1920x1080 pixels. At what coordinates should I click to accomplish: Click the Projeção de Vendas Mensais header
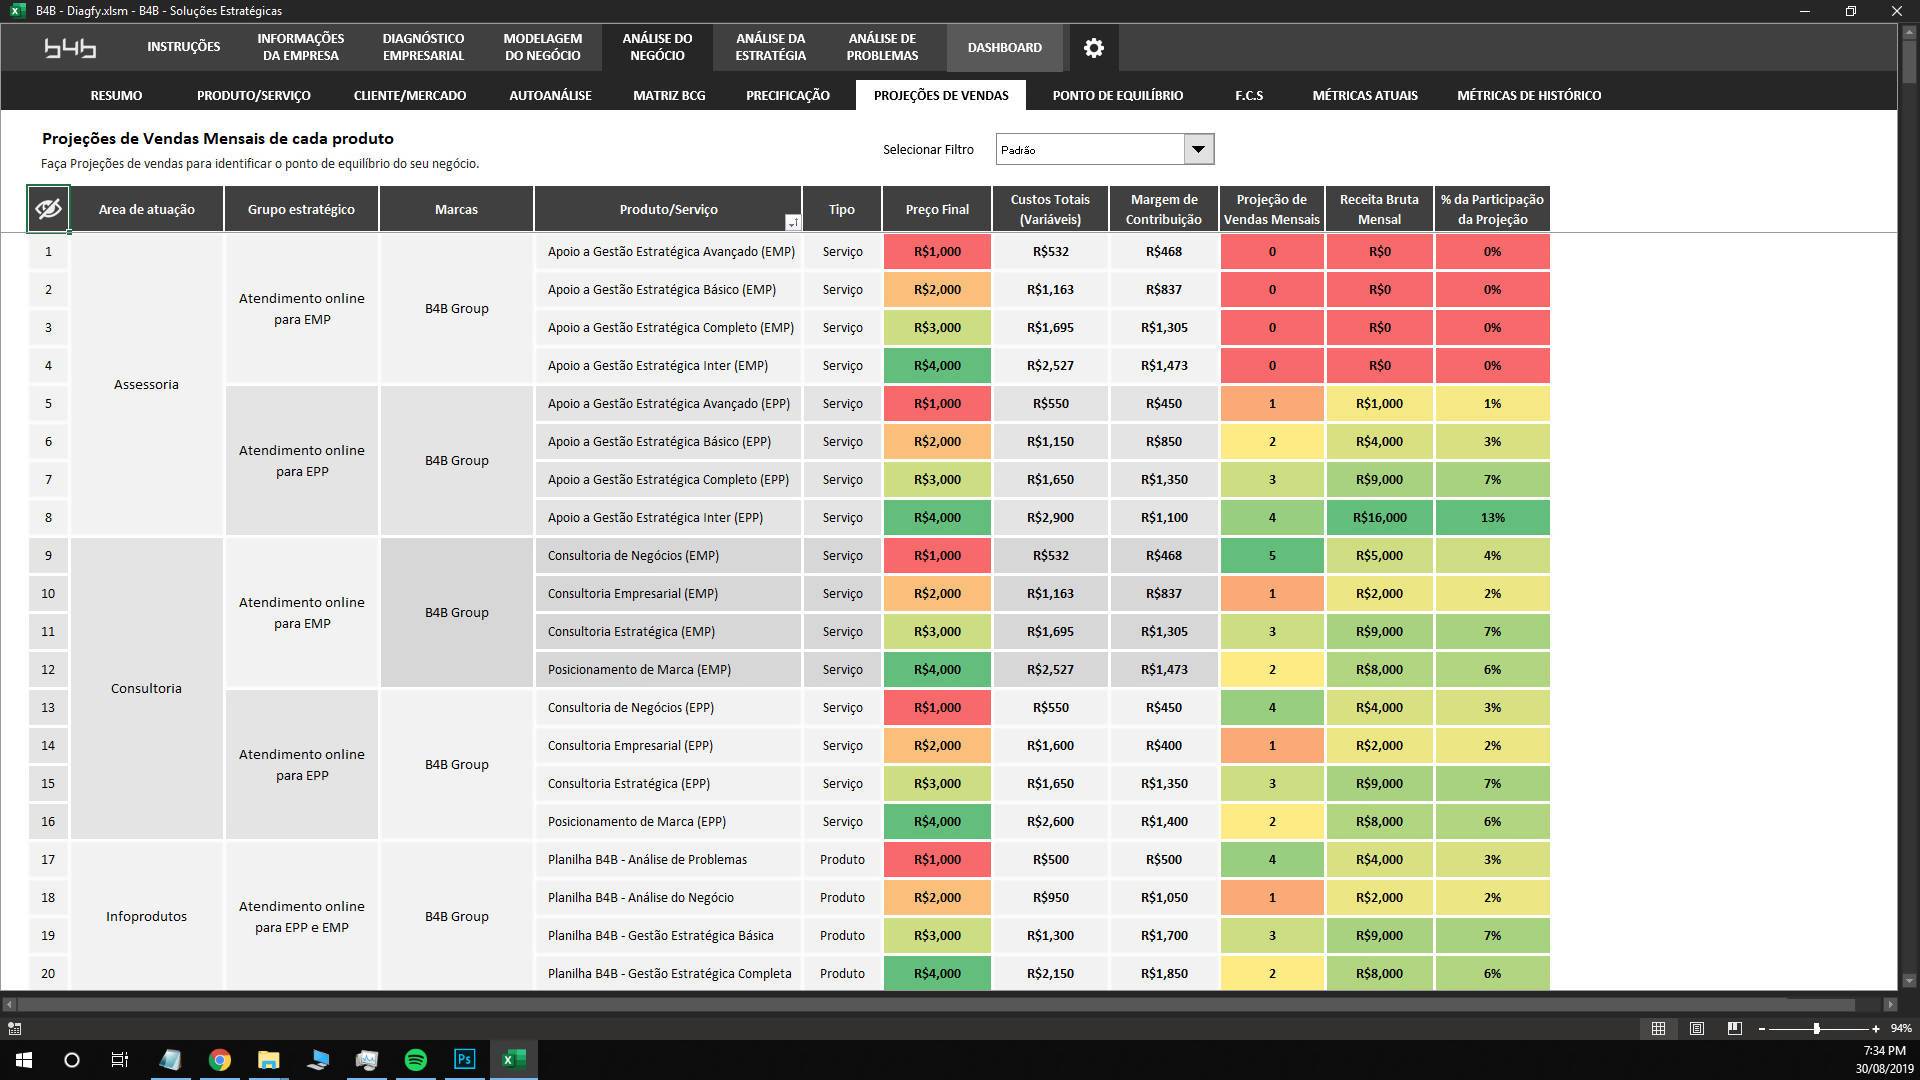click(x=1271, y=209)
